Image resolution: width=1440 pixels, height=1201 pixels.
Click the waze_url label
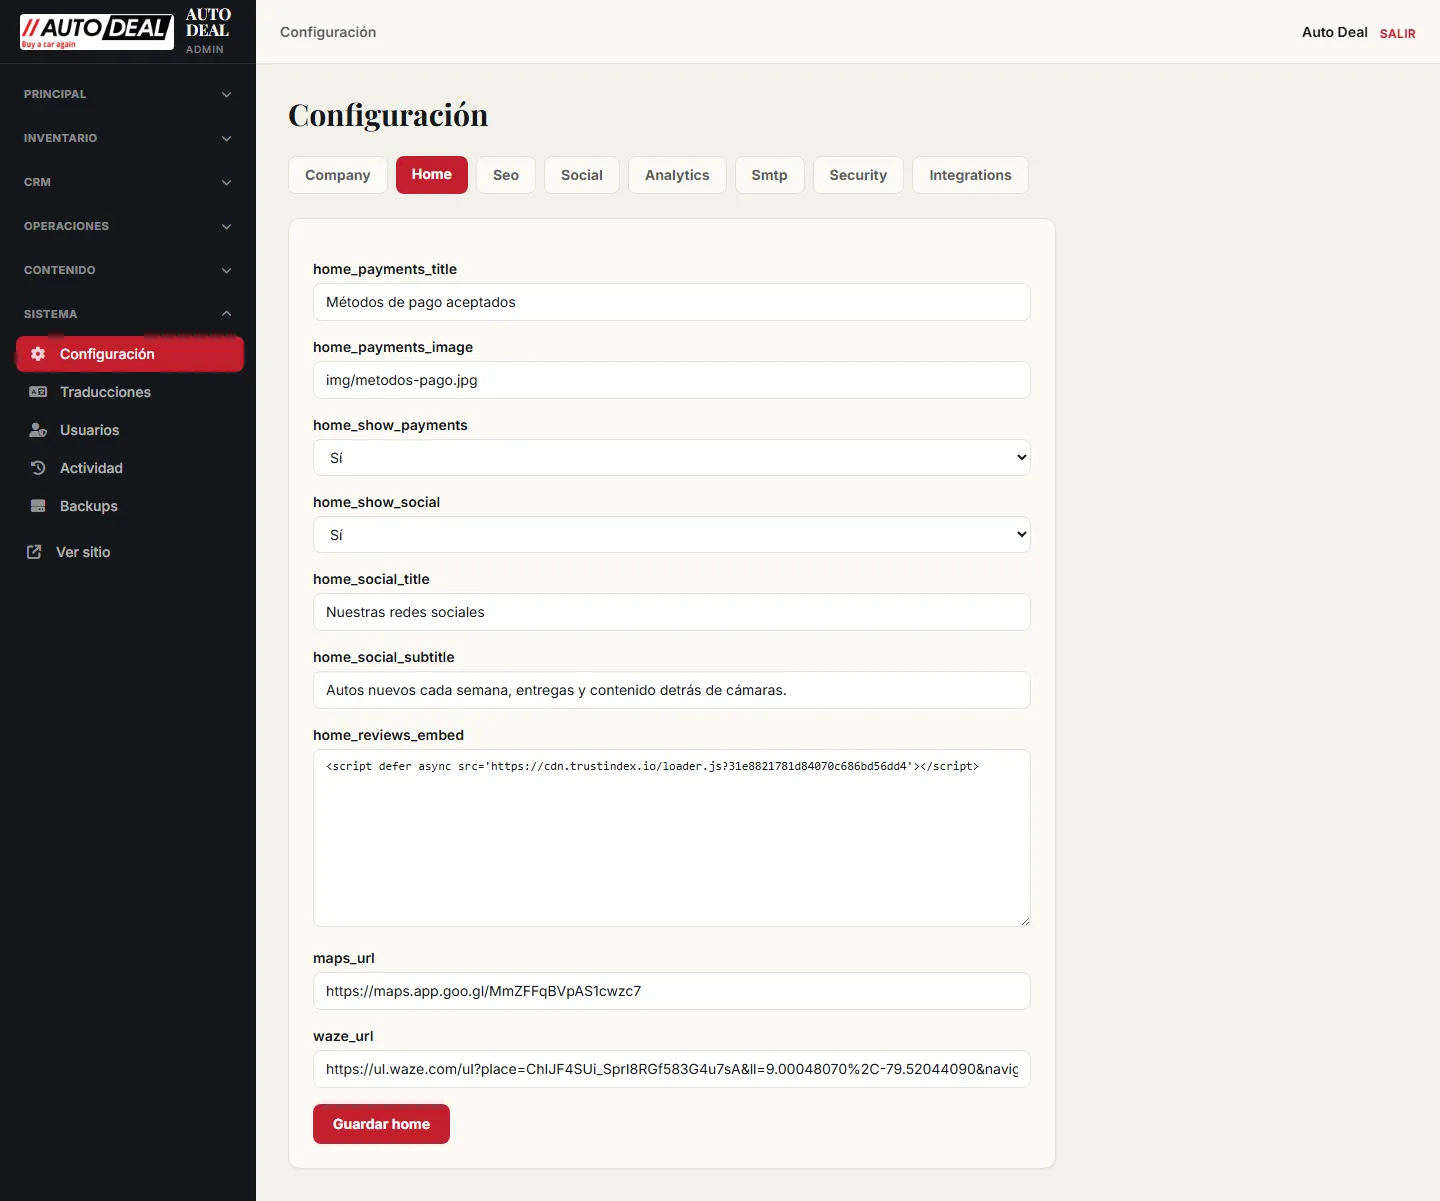tap(343, 1036)
